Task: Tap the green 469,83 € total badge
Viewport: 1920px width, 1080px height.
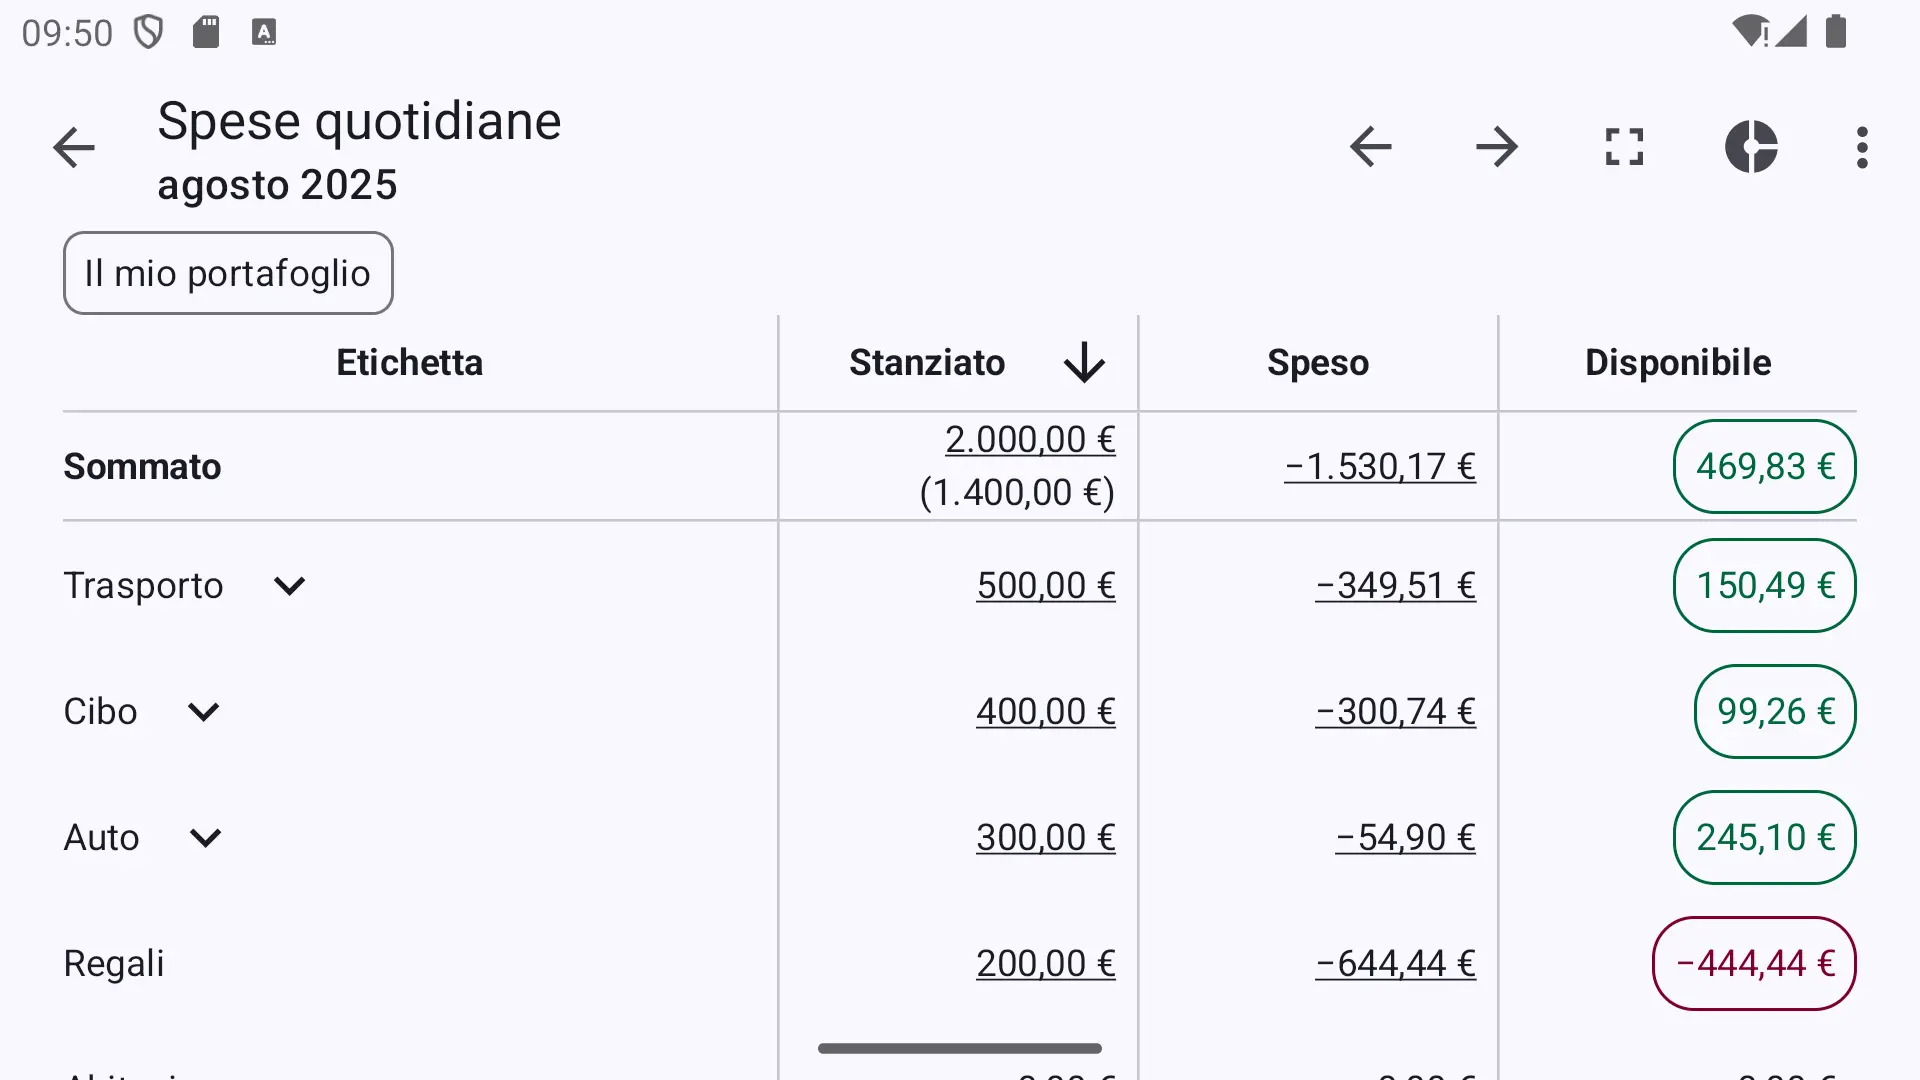Action: (x=1765, y=467)
